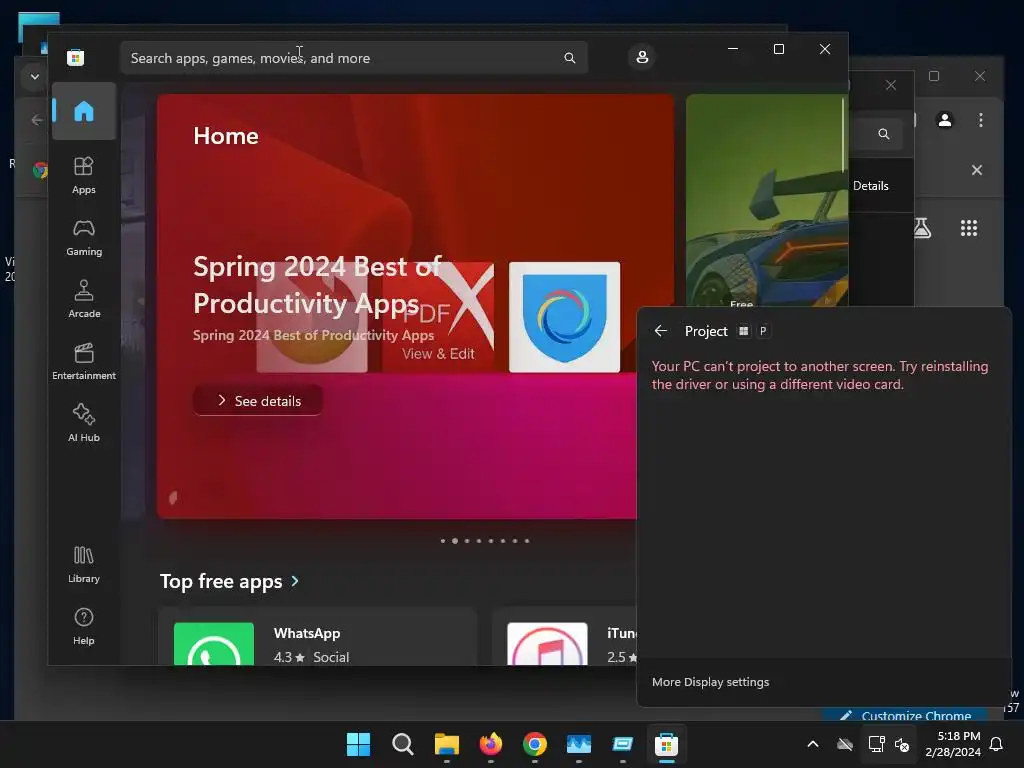
Task: Open the Gaming section
Action: click(84, 237)
